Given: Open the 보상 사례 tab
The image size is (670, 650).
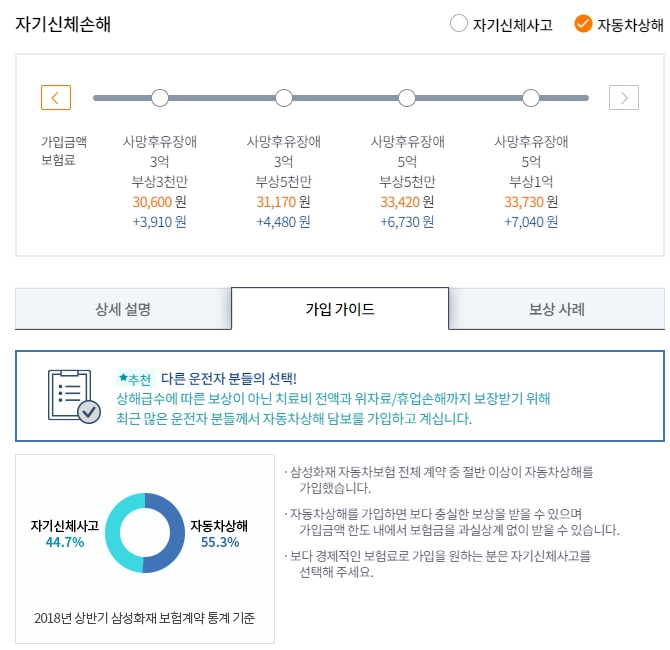Looking at the screenshot, I should click(x=557, y=309).
